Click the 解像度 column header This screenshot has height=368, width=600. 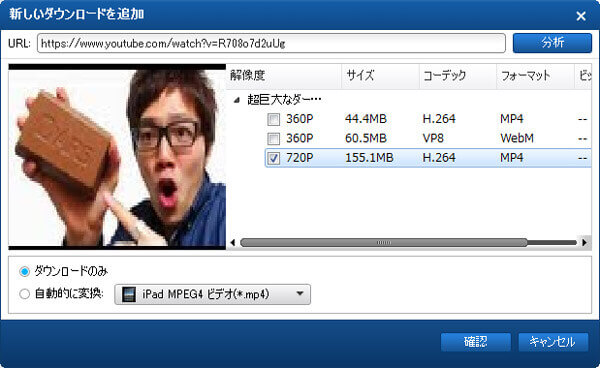[x=284, y=75]
